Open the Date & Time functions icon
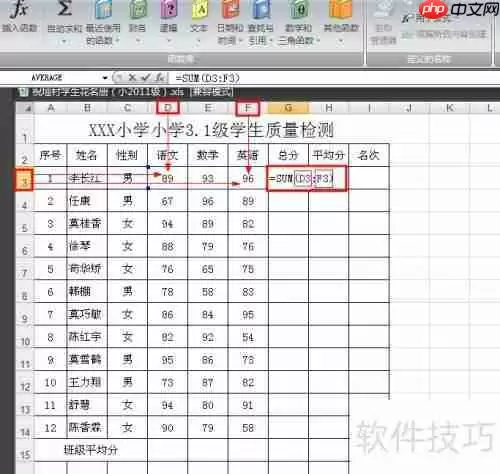Screen dimensions: 500x474 click(230, 9)
